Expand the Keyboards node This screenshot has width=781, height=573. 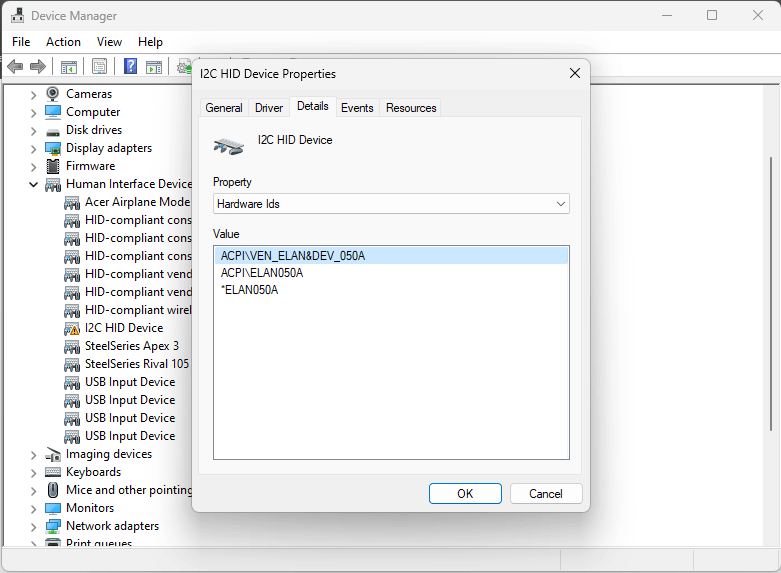pyautogui.click(x=33, y=472)
